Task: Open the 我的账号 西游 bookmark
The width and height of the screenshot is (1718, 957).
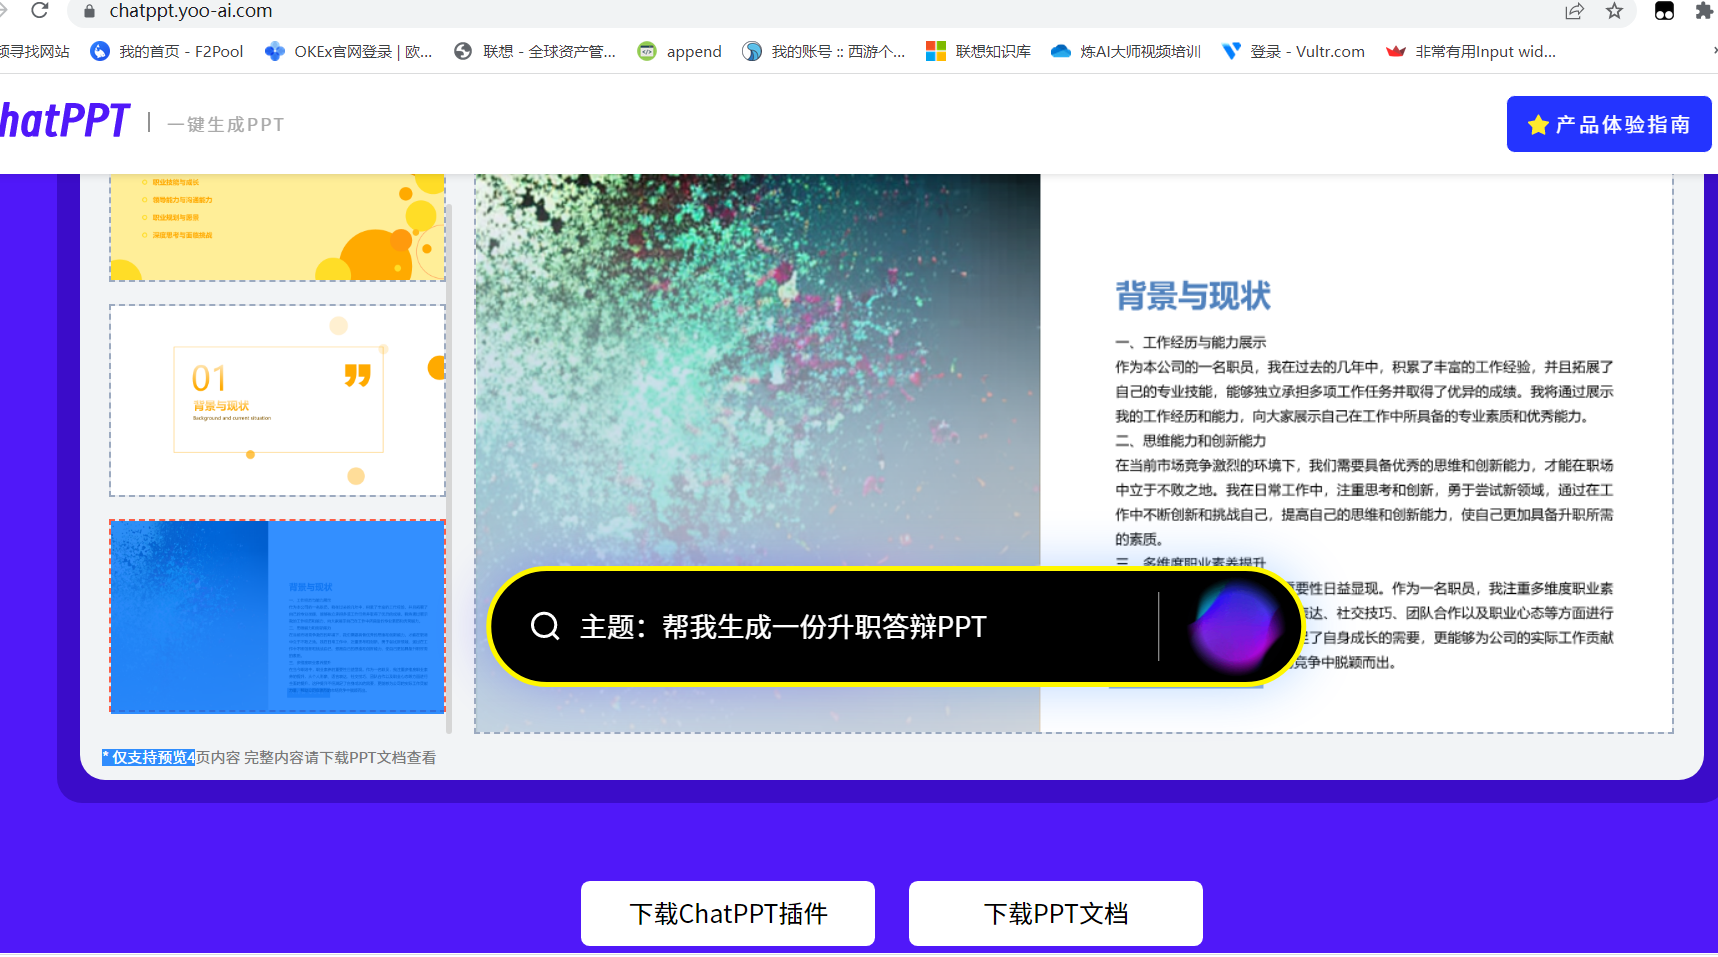Action: (x=824, y=51)
